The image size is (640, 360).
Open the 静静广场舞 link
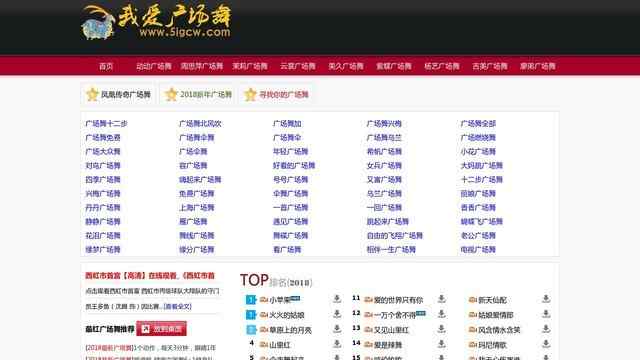point(103,222)
